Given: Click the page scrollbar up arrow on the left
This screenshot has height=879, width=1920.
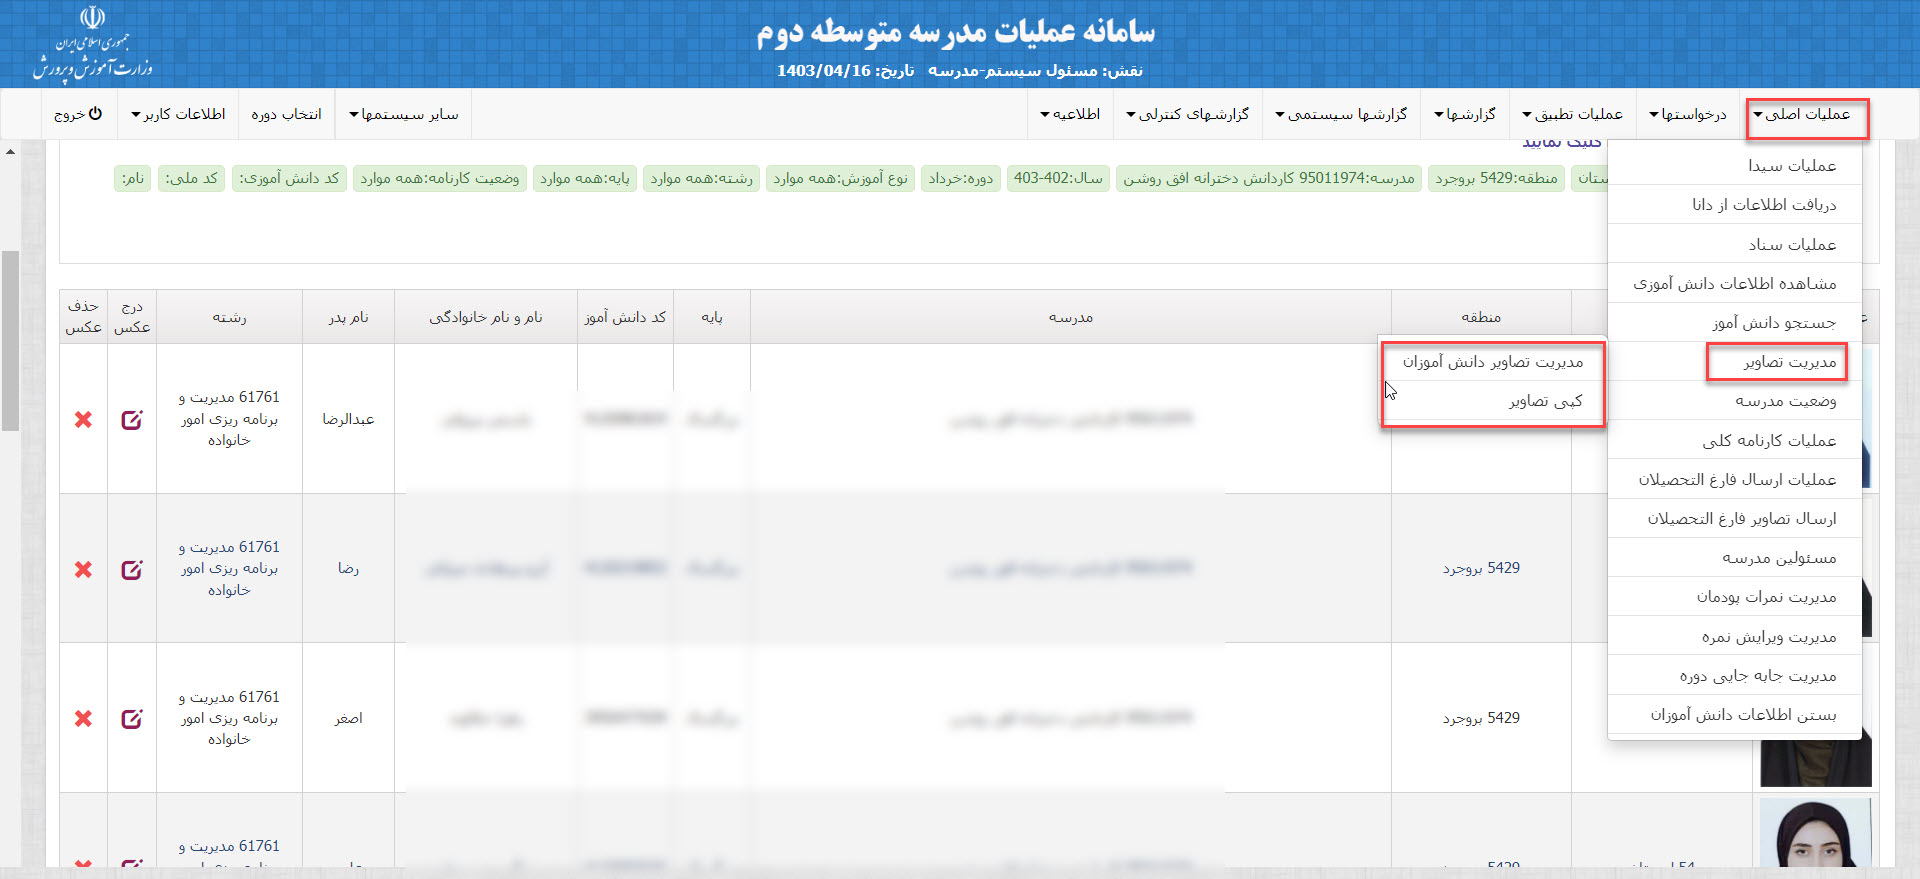Looking at the screenshot, I should [x=10, y=152].
